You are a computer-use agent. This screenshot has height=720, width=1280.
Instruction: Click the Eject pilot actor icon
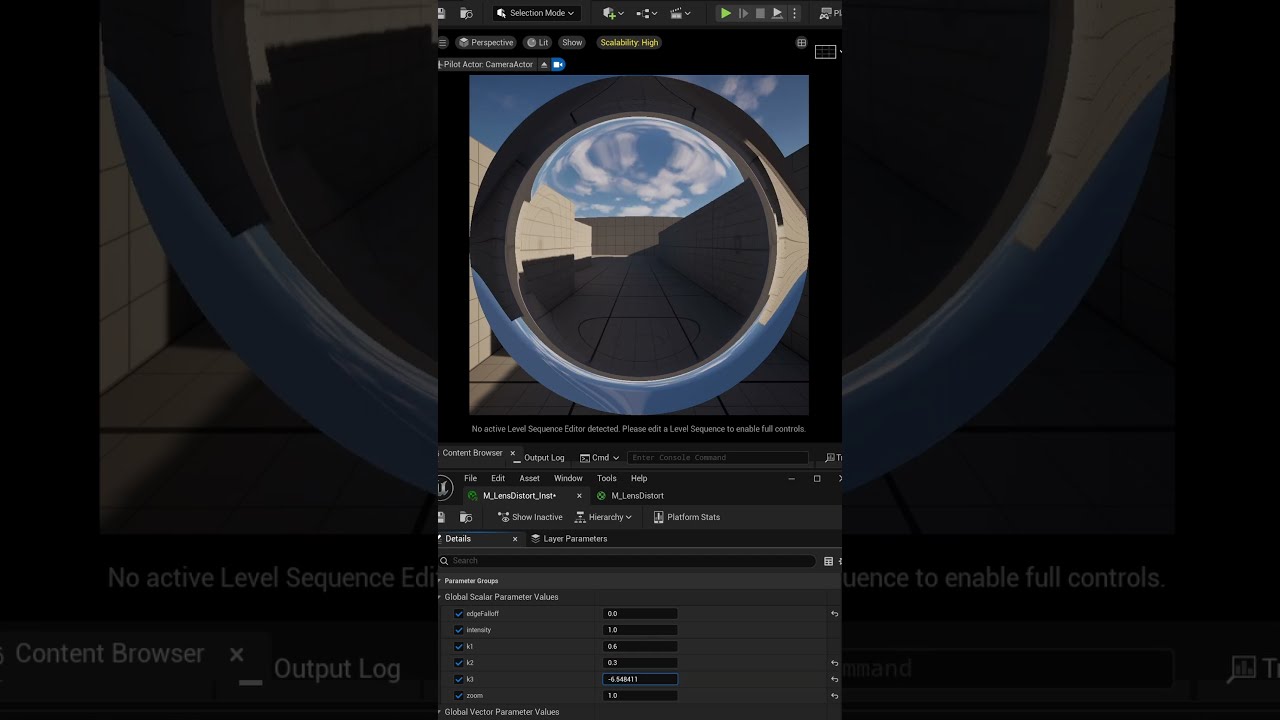pos(544,64)
